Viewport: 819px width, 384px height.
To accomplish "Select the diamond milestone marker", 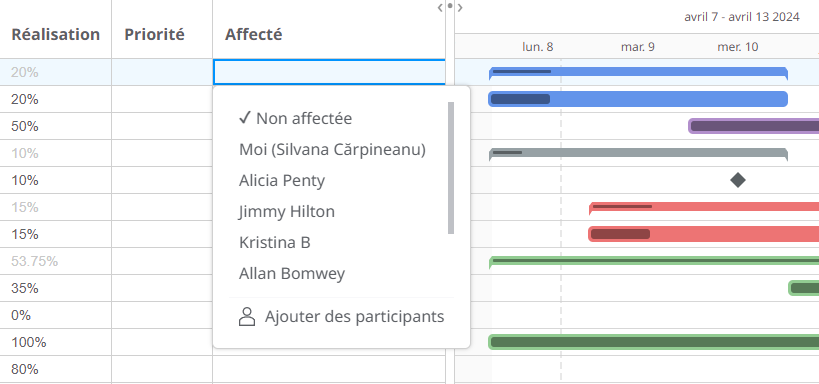I will coord(738,180).
